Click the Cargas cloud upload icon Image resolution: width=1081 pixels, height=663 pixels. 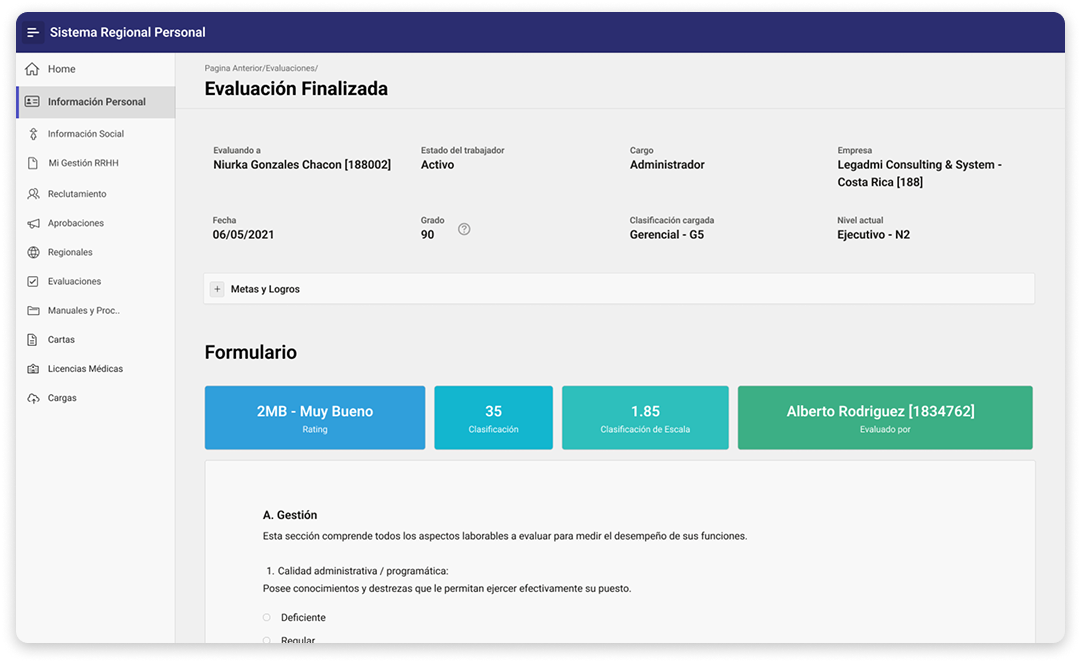[x=33, y=398]
